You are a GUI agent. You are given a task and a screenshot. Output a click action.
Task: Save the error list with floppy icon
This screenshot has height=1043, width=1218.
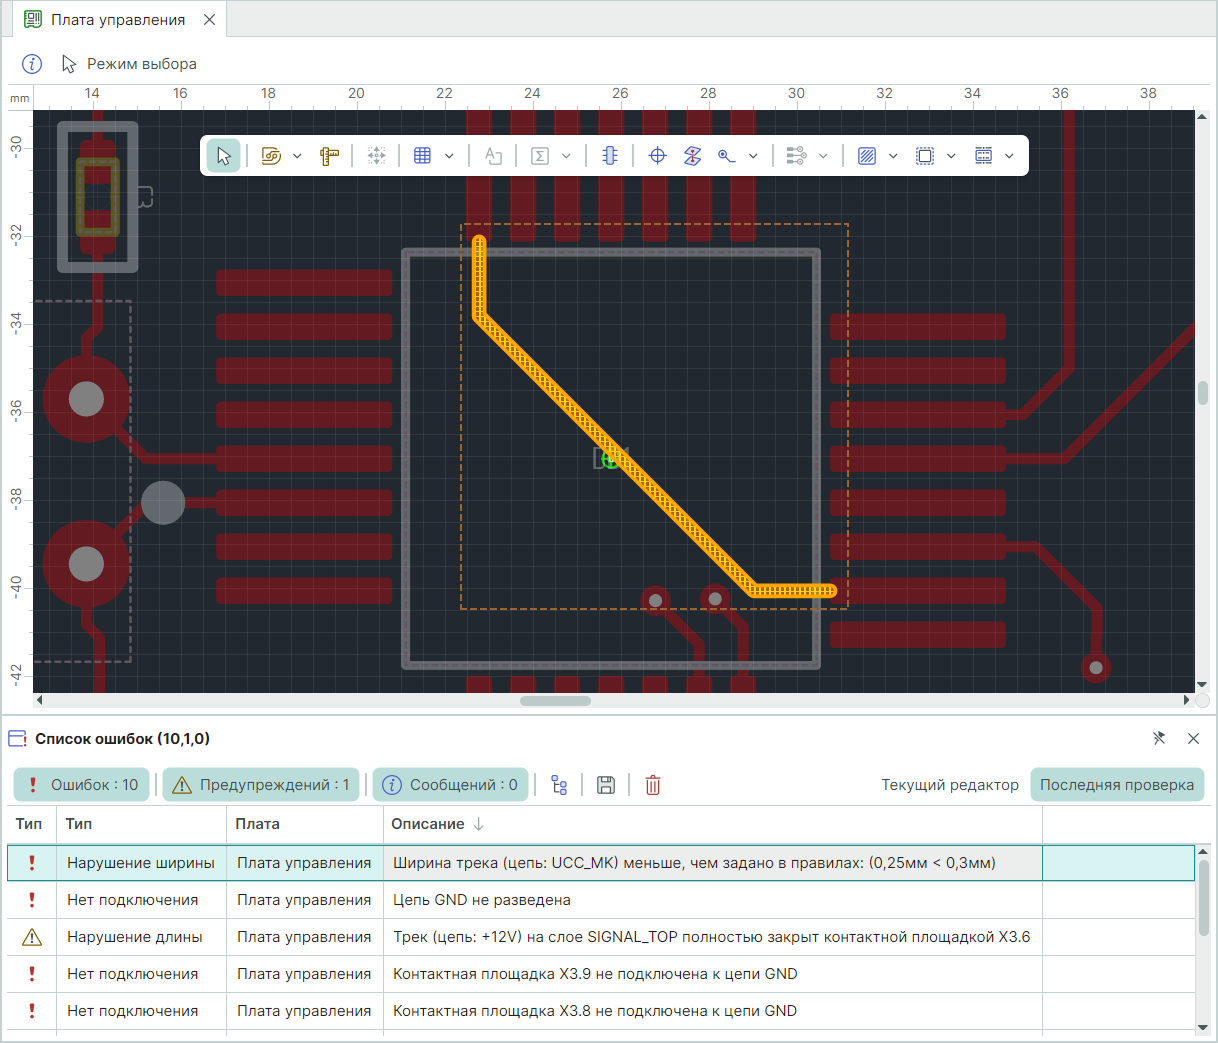(605, 785)
